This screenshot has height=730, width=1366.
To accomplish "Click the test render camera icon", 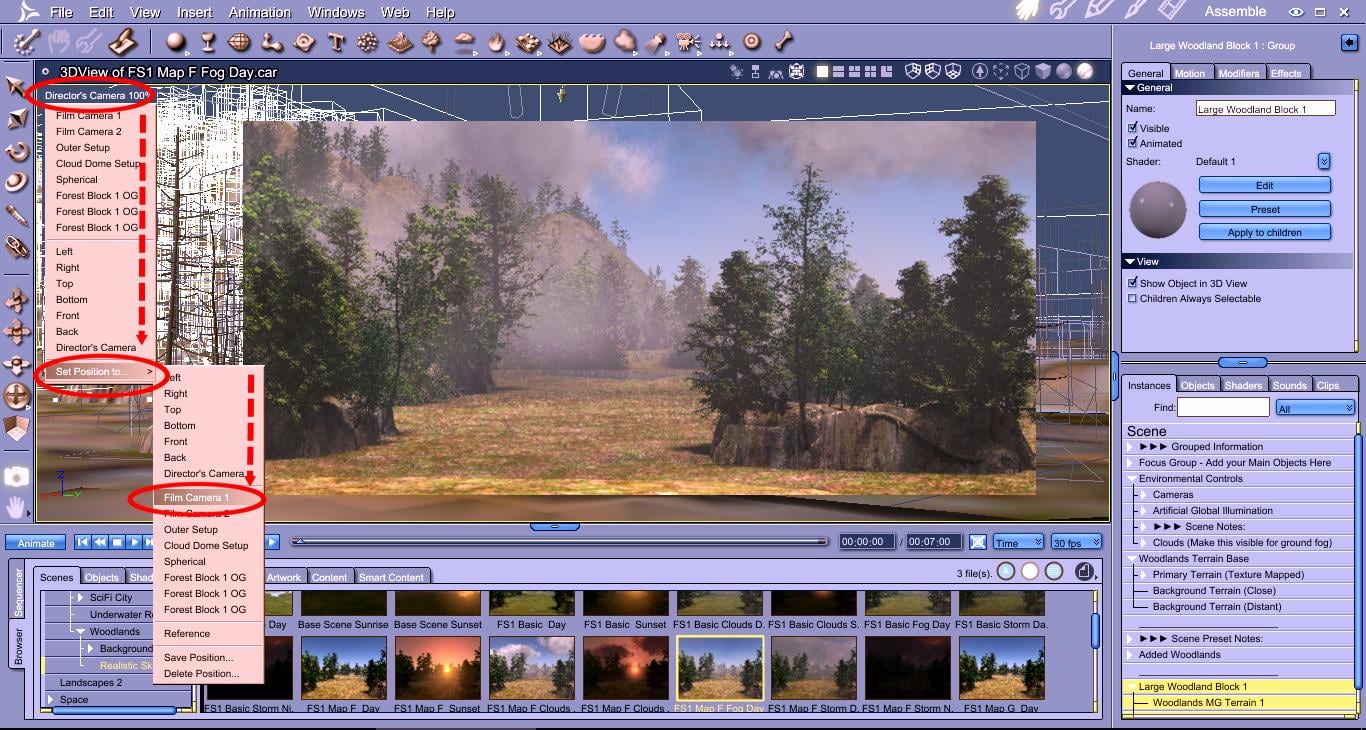I will coord(17,476).
